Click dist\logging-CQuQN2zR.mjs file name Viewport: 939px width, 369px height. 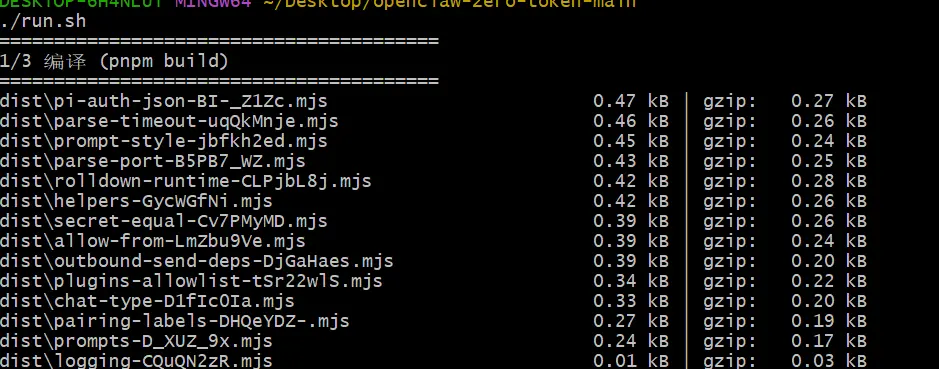[137, 361]
